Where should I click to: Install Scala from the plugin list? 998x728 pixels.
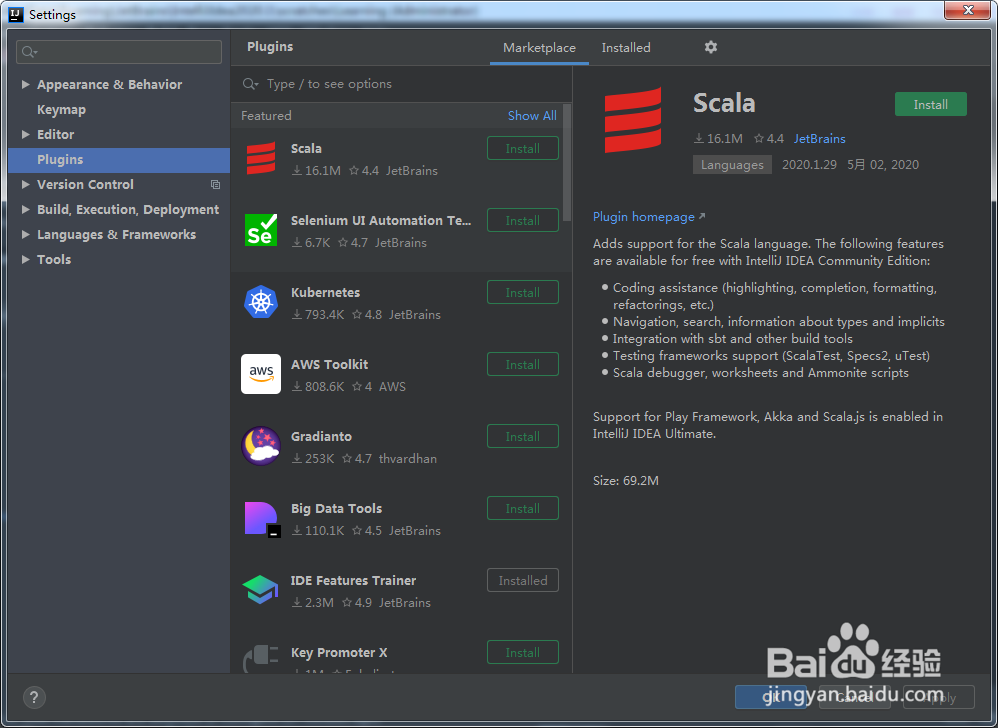point(523,148)
